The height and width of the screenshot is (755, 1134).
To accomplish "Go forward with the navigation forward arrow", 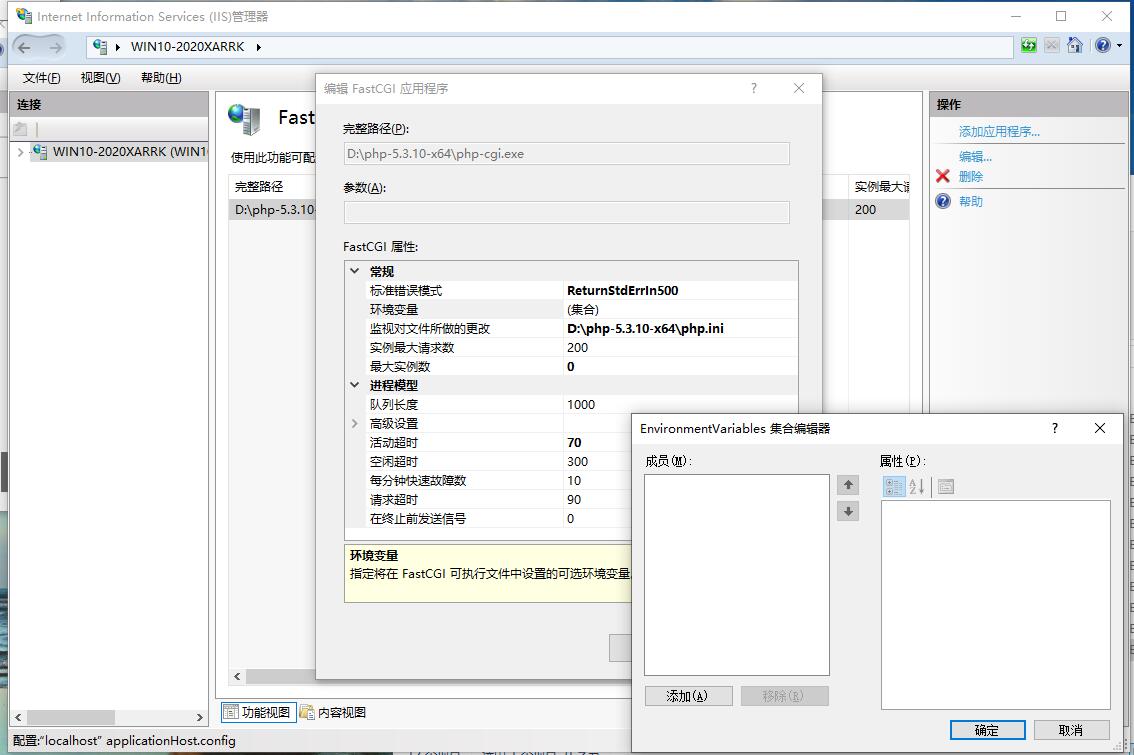I will [x=56, y=47].
